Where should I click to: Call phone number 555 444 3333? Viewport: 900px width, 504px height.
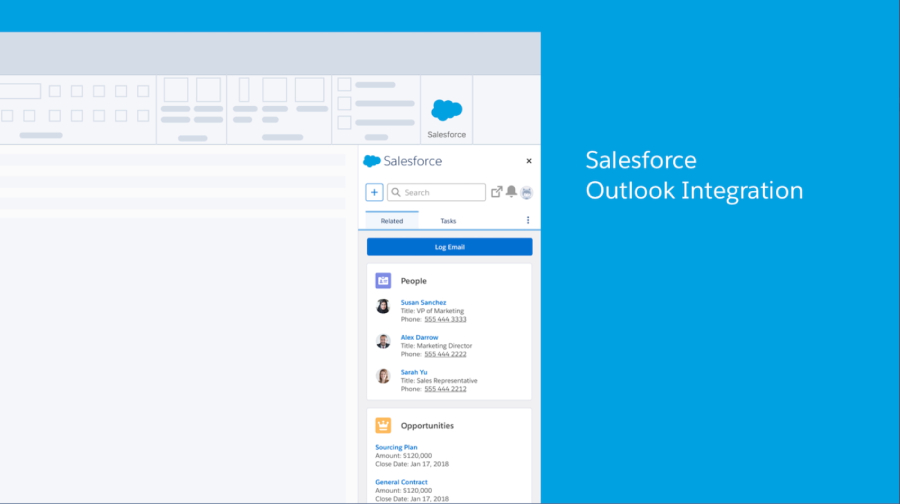pos(445,319)
